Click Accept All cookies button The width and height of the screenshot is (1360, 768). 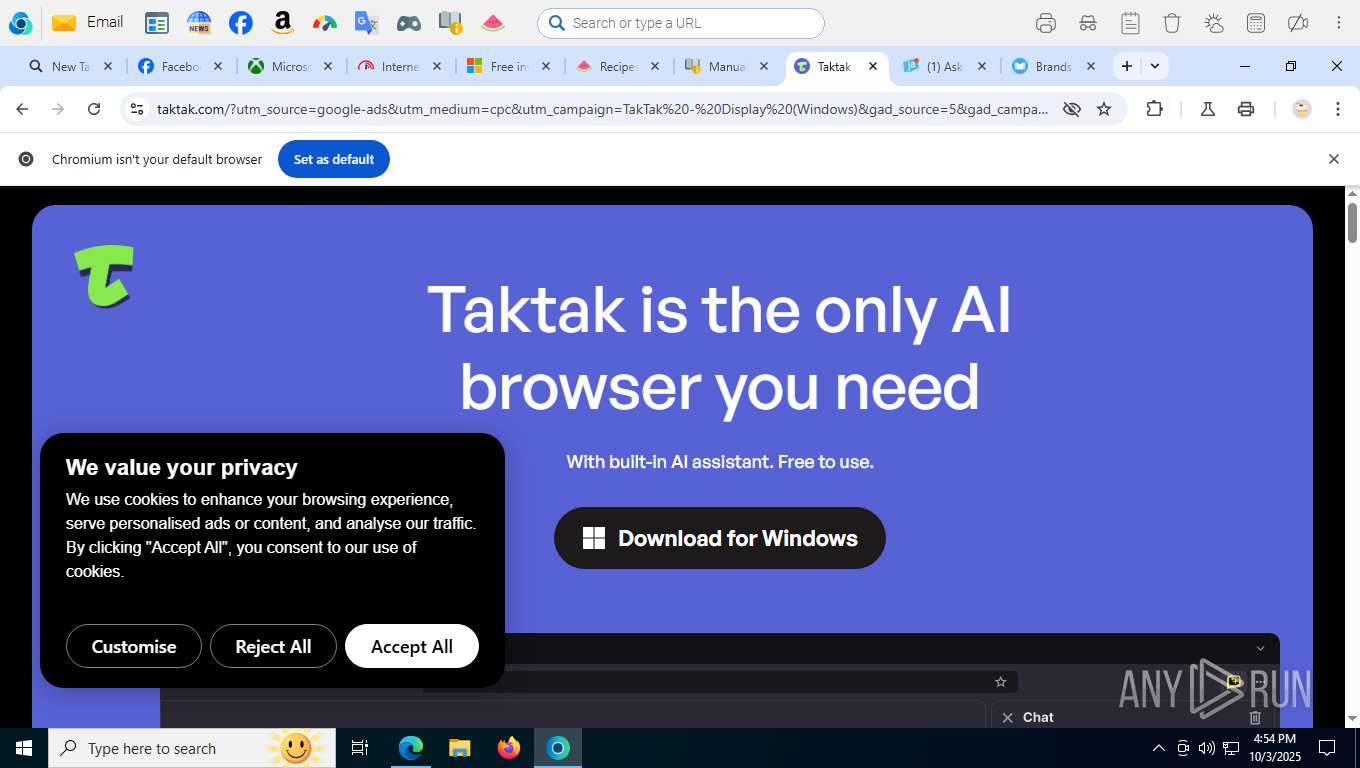(412, 646)
